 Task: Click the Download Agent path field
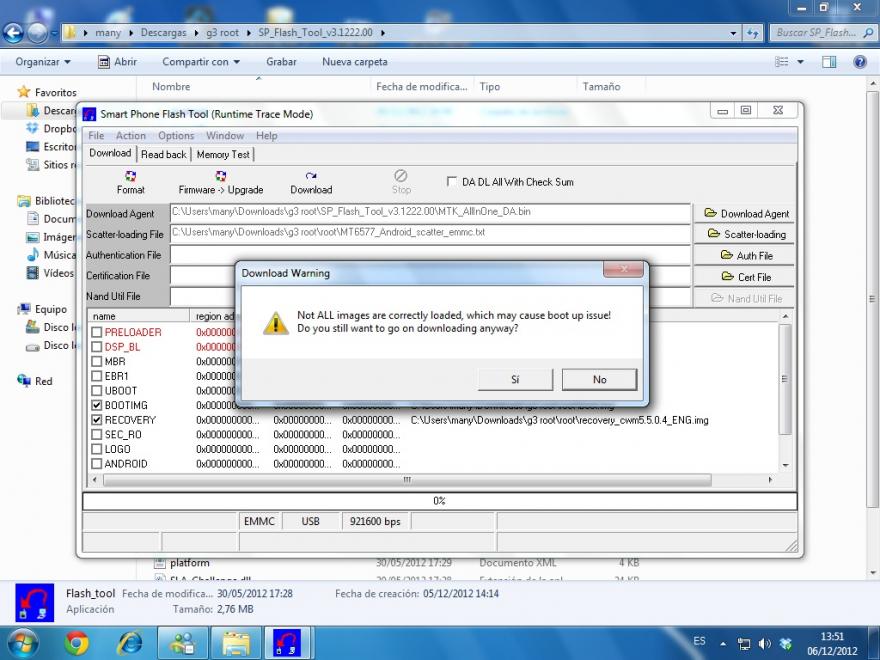point(430,212)
